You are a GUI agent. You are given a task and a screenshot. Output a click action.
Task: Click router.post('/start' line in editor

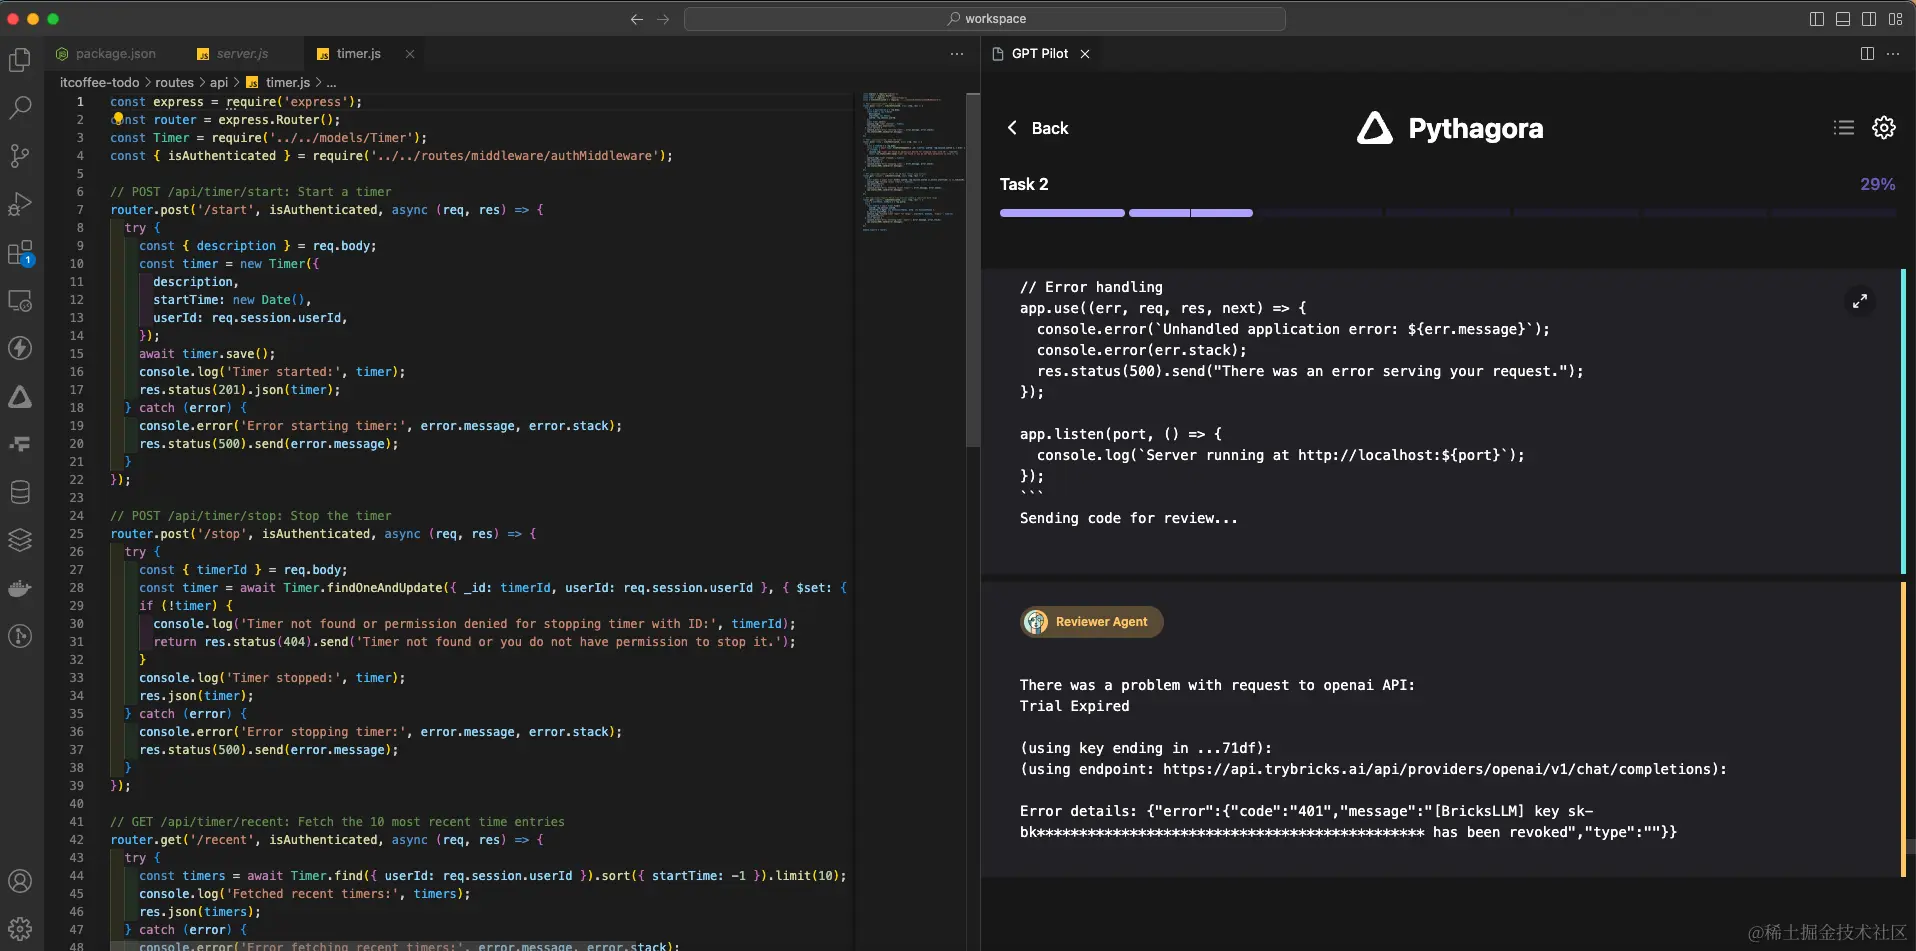coord(327,210)
